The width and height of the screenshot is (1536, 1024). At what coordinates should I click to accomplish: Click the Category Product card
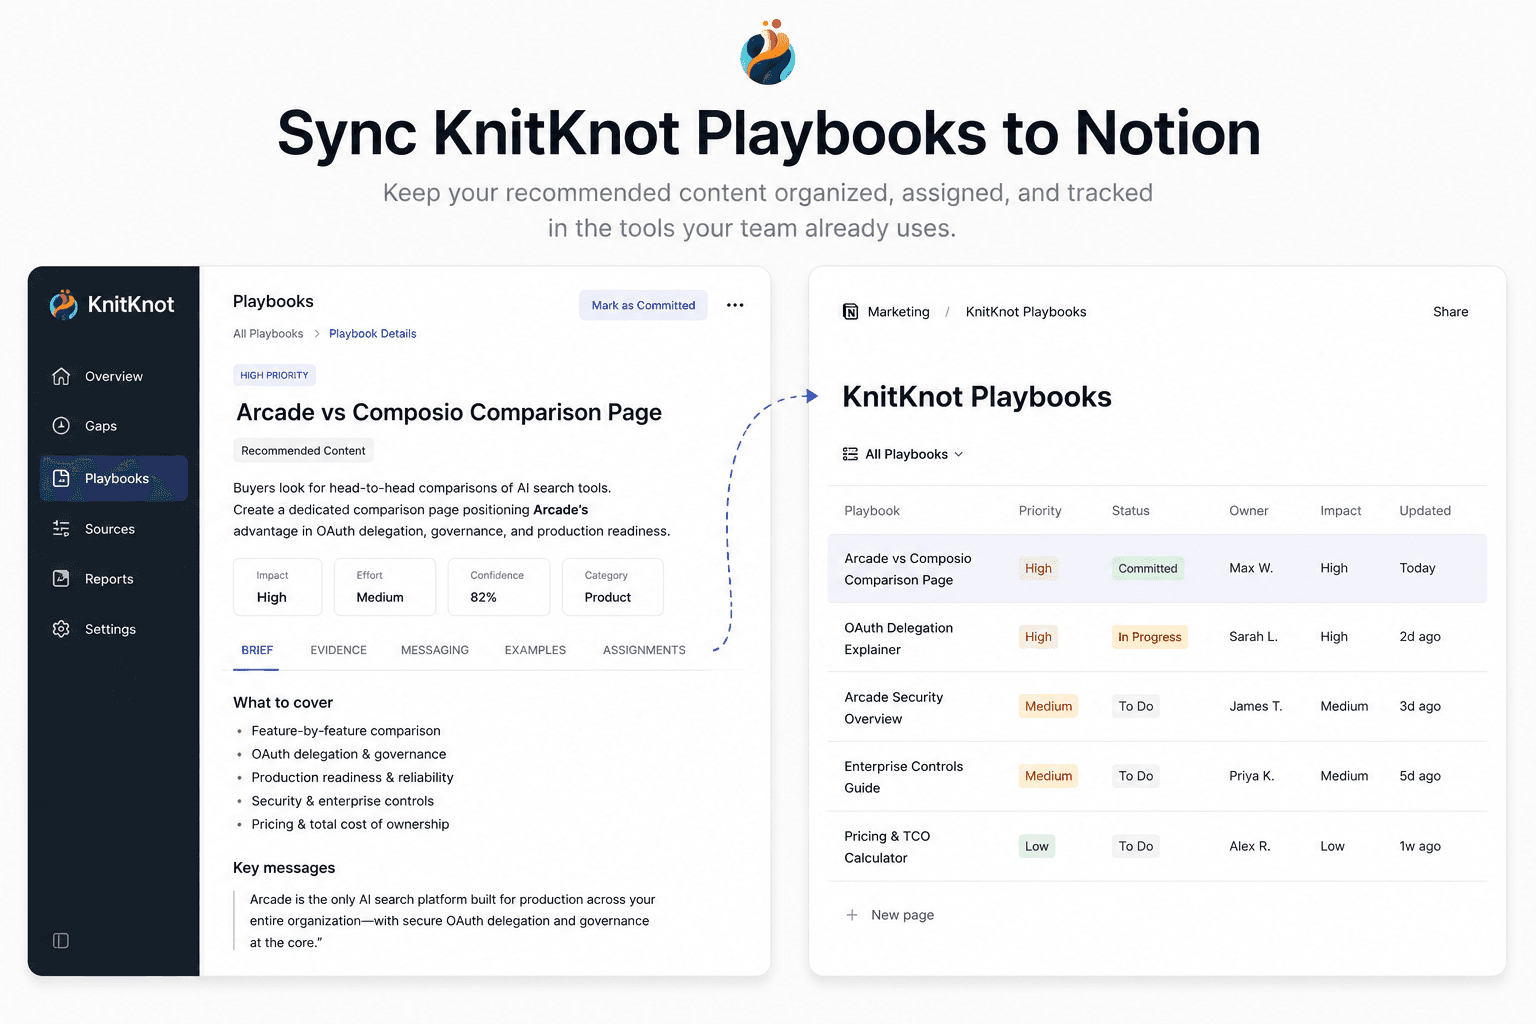coord(613,587)
